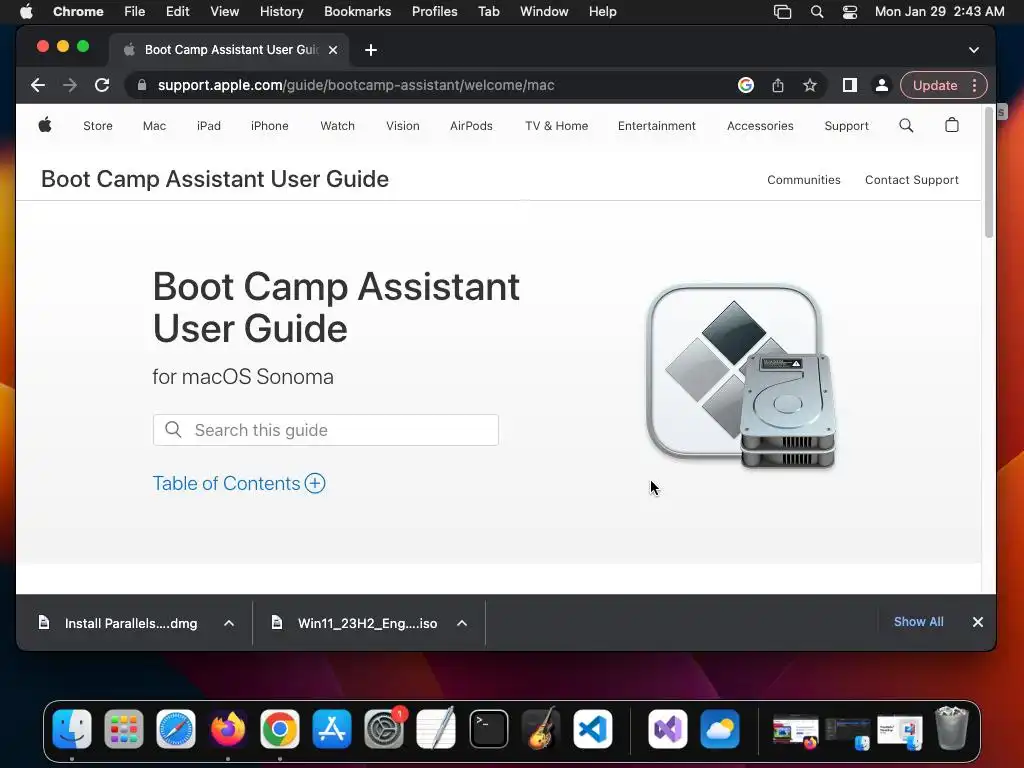Image resolution: width=1024 pixels, height=768 pixels.
Task: Open App Store from the Dock
Action: [332, 729]
